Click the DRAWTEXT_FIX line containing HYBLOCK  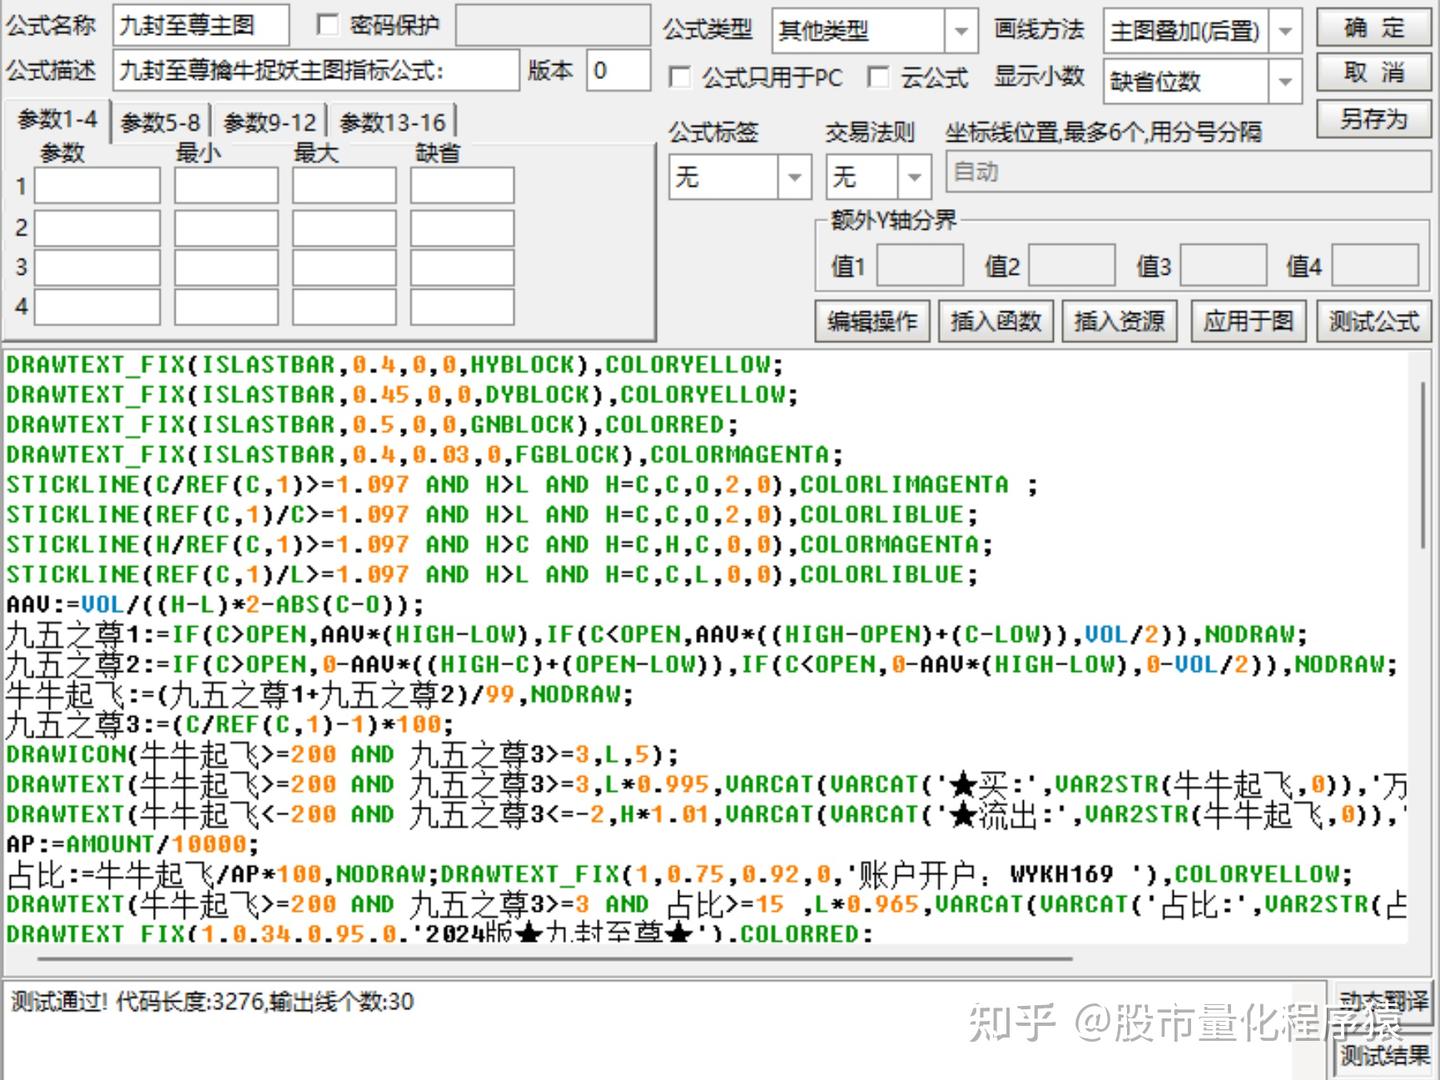point(395,364)
